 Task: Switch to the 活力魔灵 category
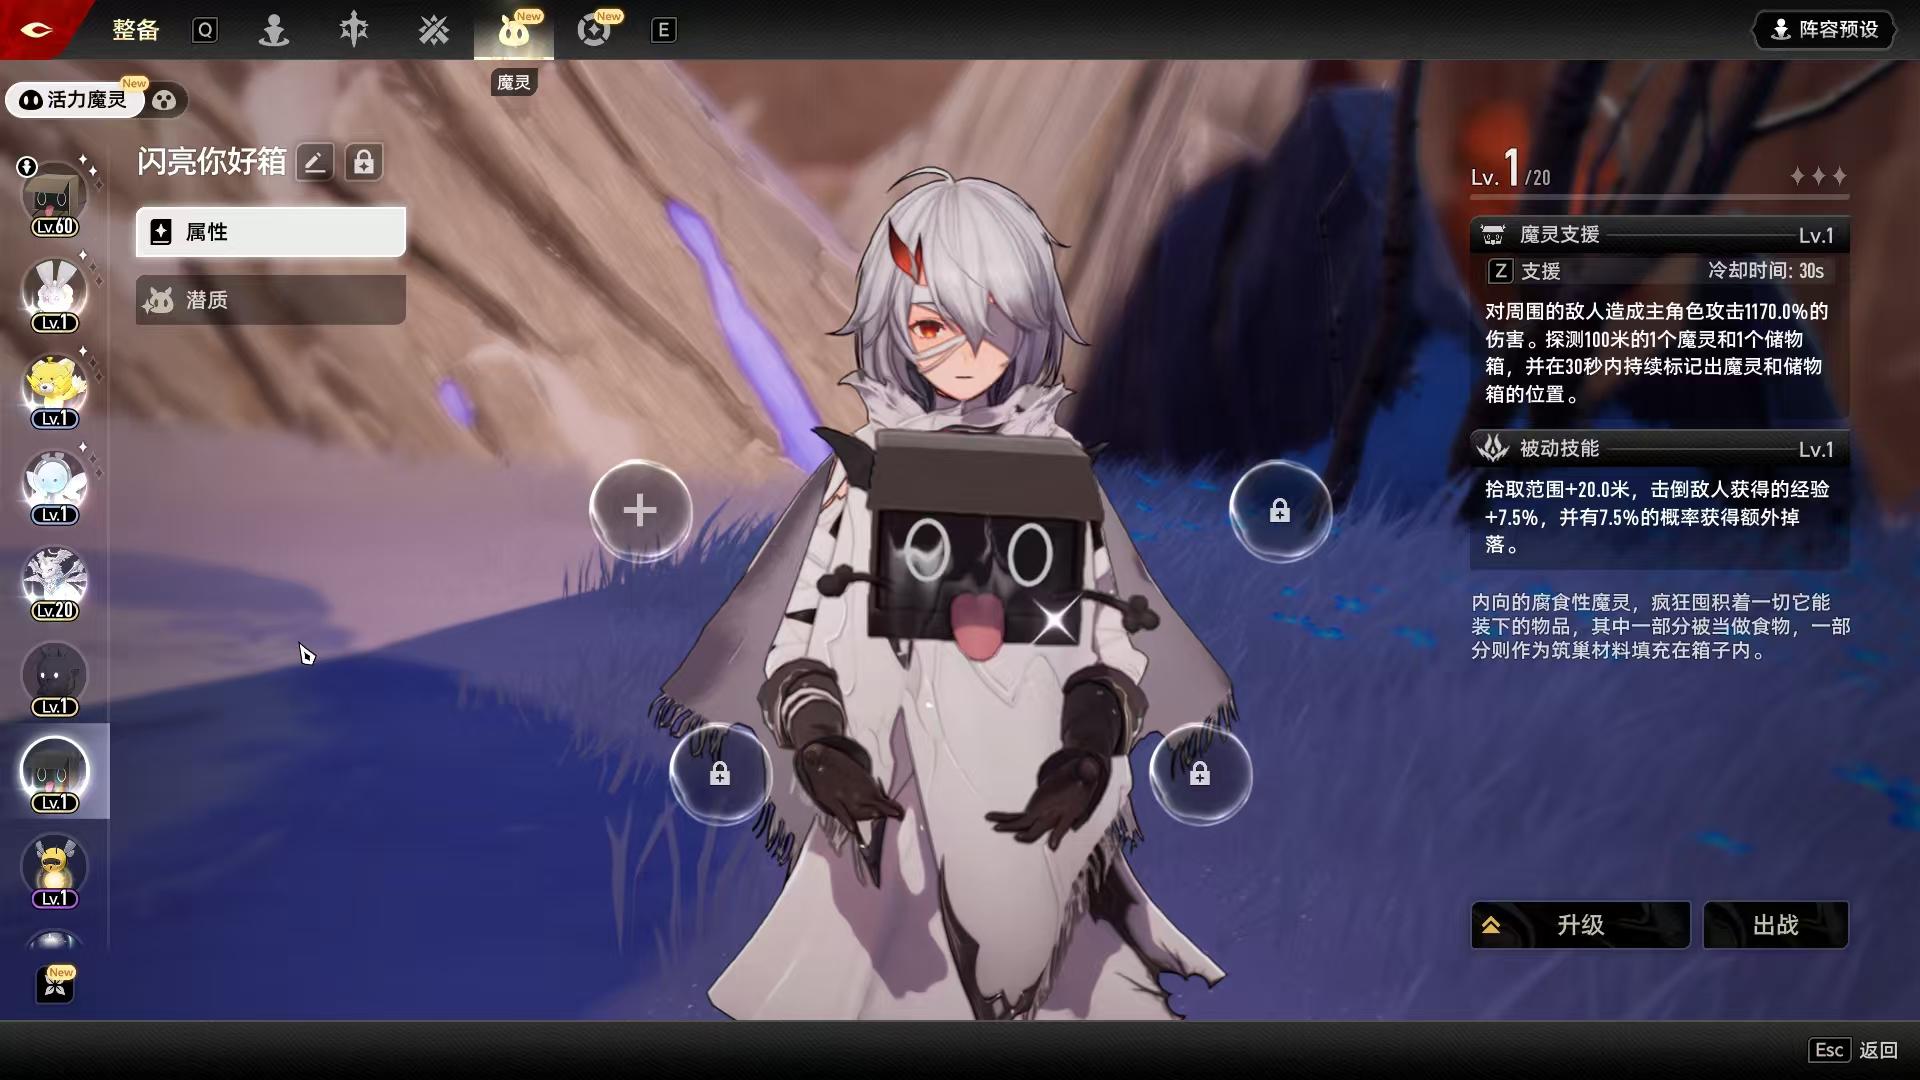point(76,100)
